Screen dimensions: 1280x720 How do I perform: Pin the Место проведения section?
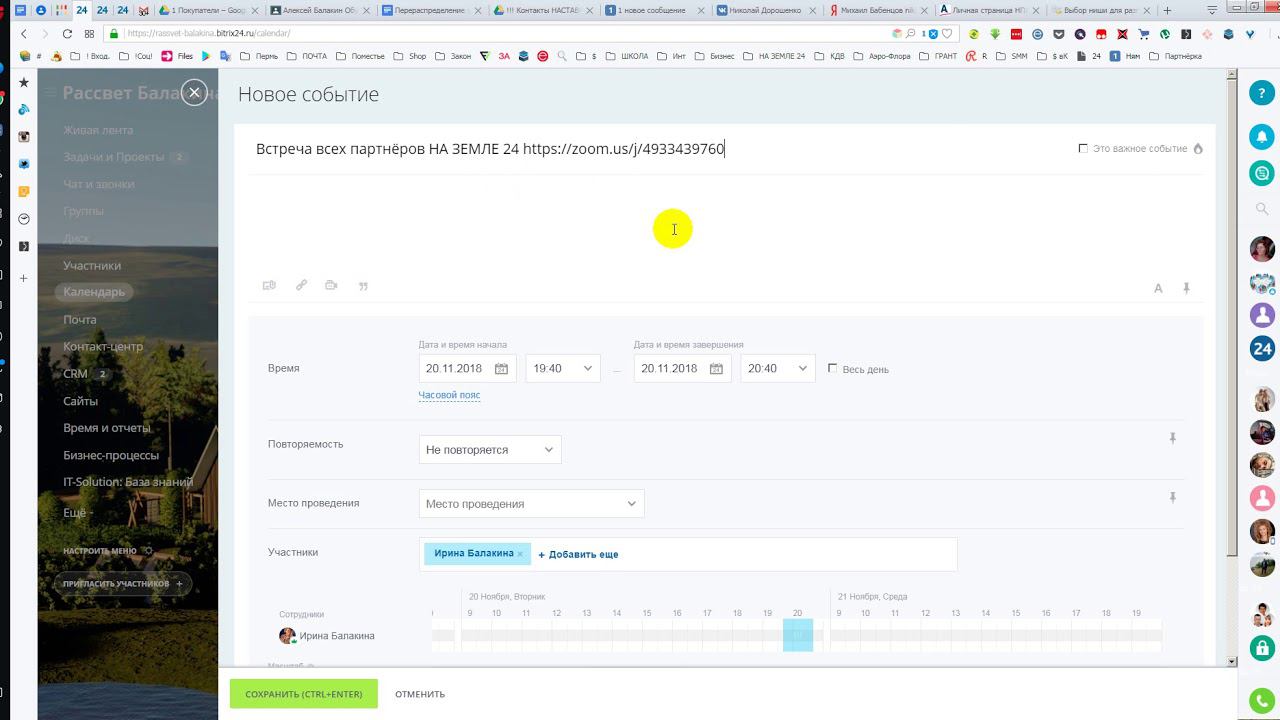pos(1173,497)
